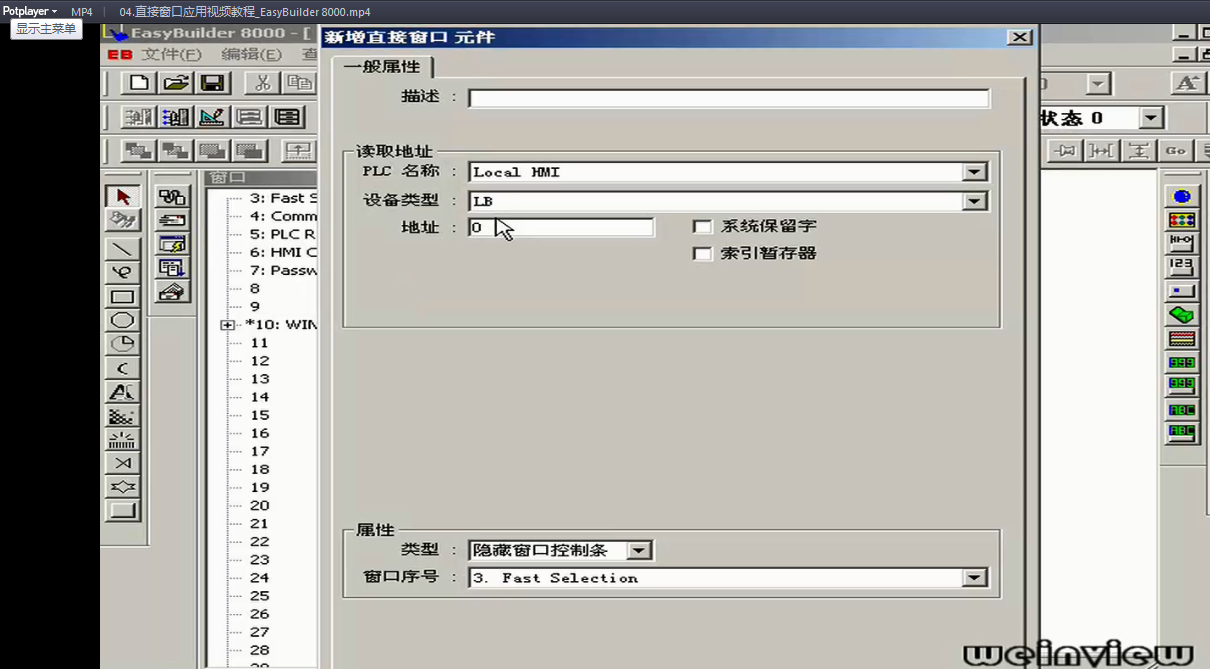Select the 一般属性 tab
Viewport: 1210px width, 669px height.
click(x=382, y=67)
